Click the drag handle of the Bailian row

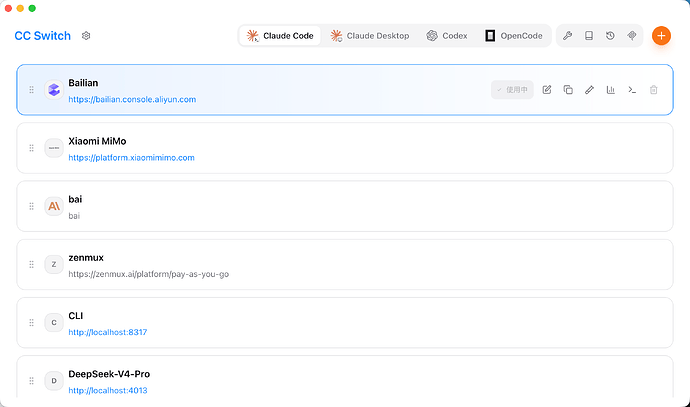point(32,90)
